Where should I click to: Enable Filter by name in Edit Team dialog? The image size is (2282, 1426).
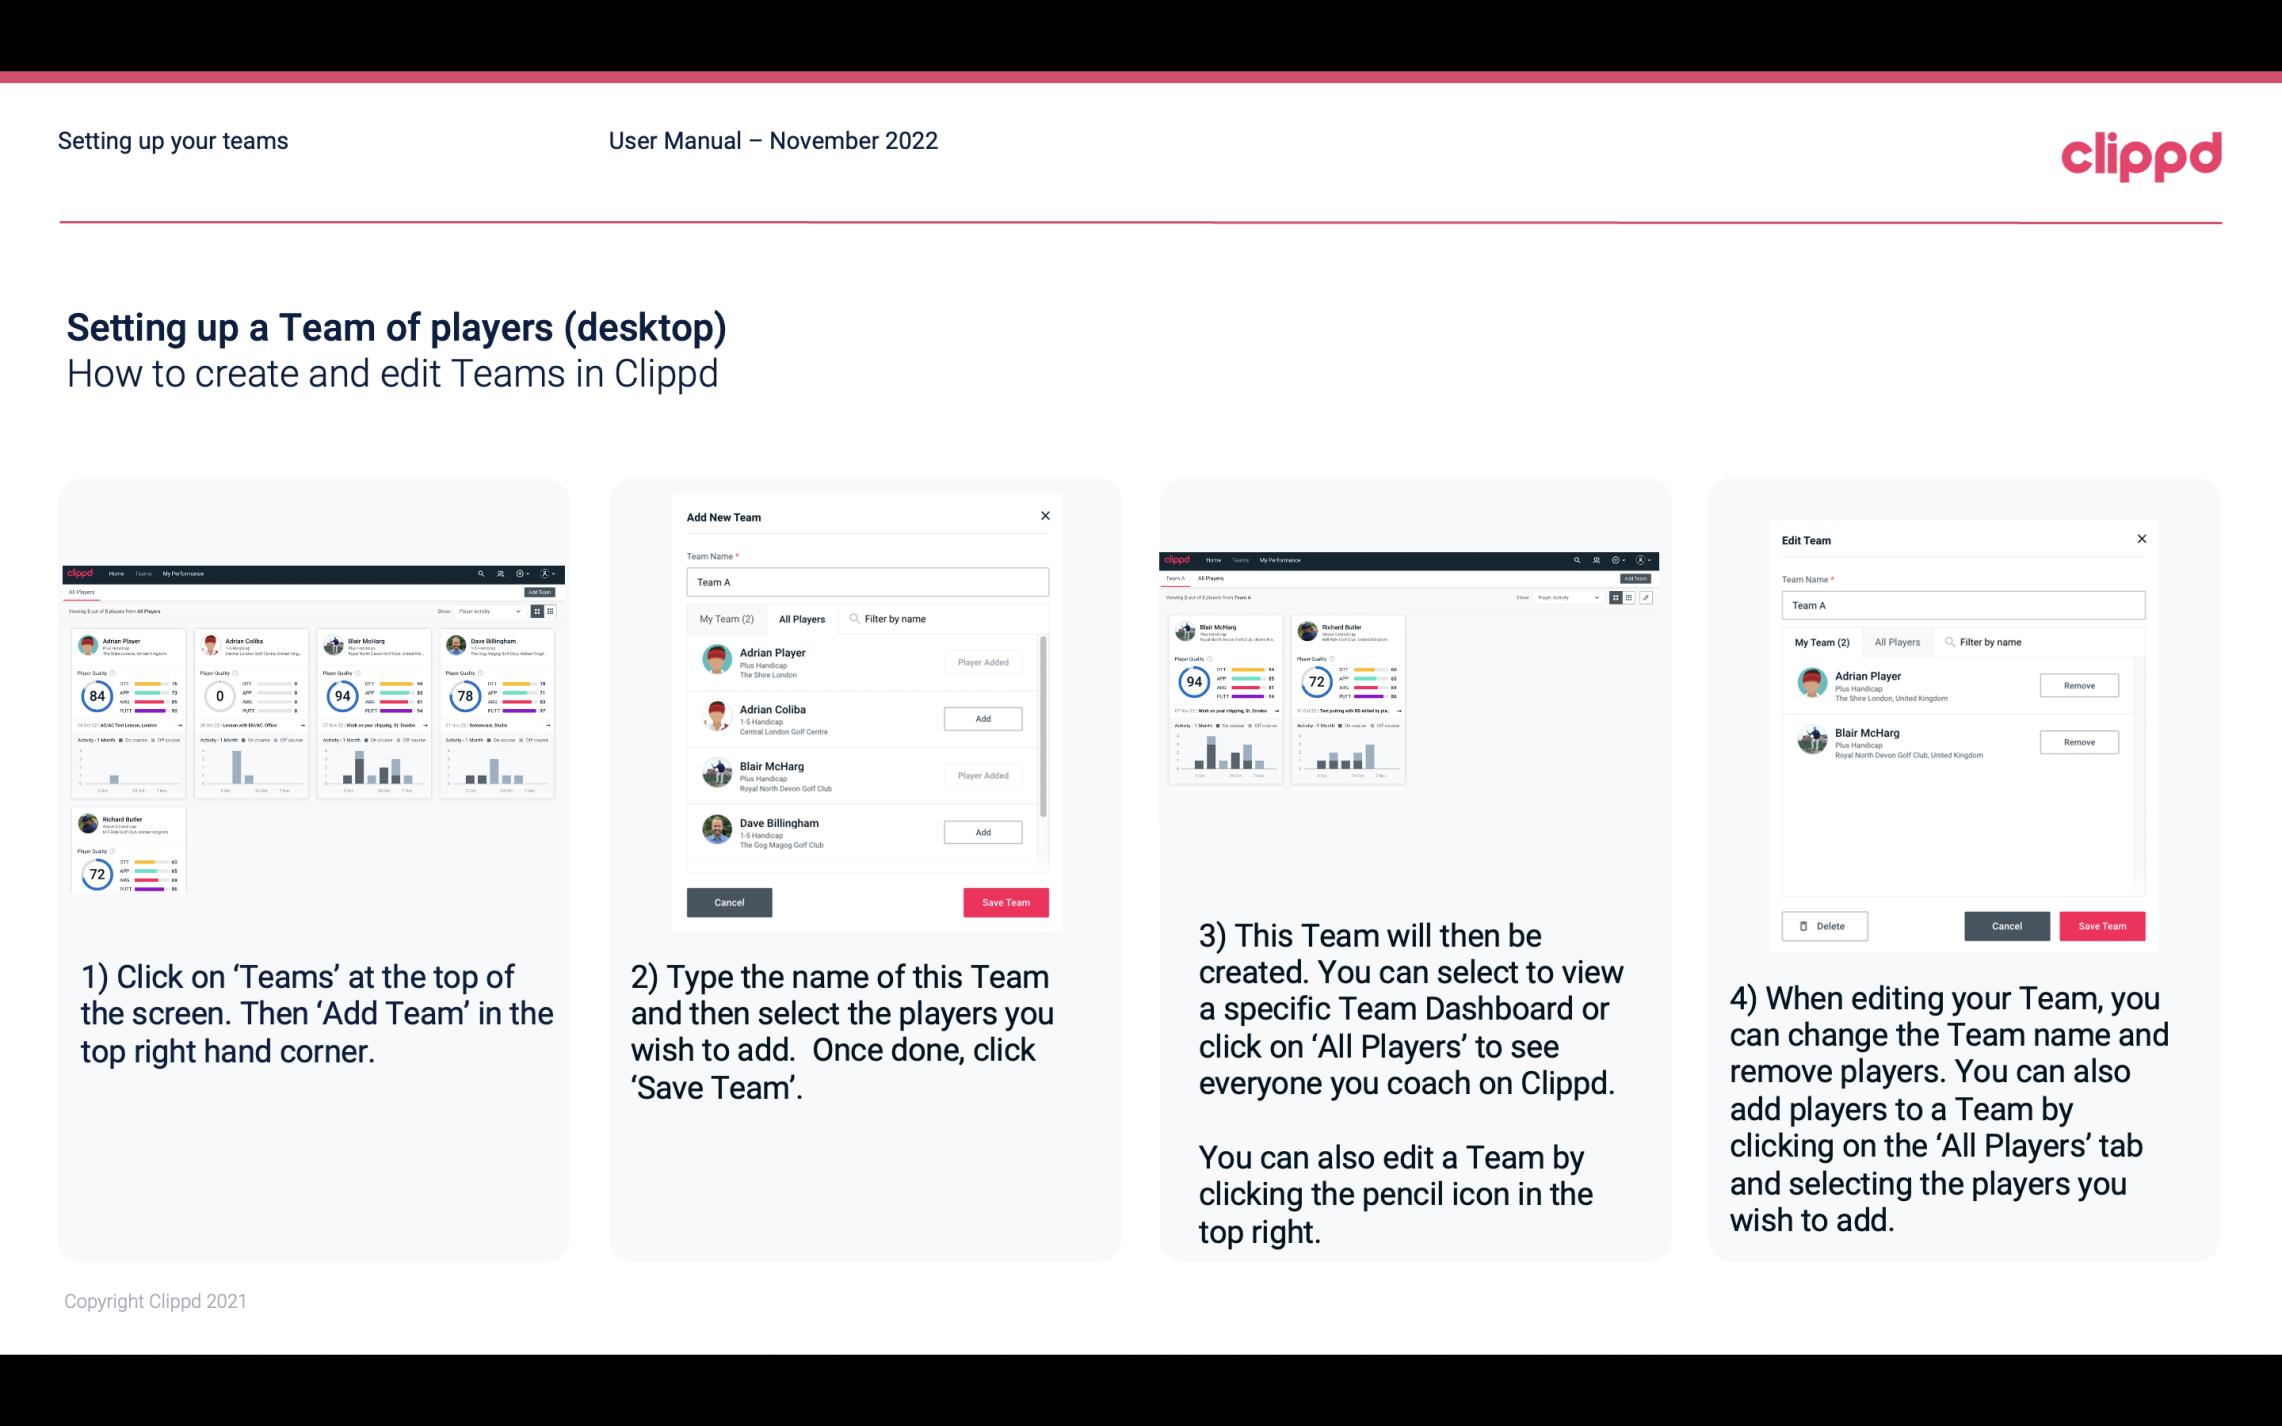tap(1988, 642)
